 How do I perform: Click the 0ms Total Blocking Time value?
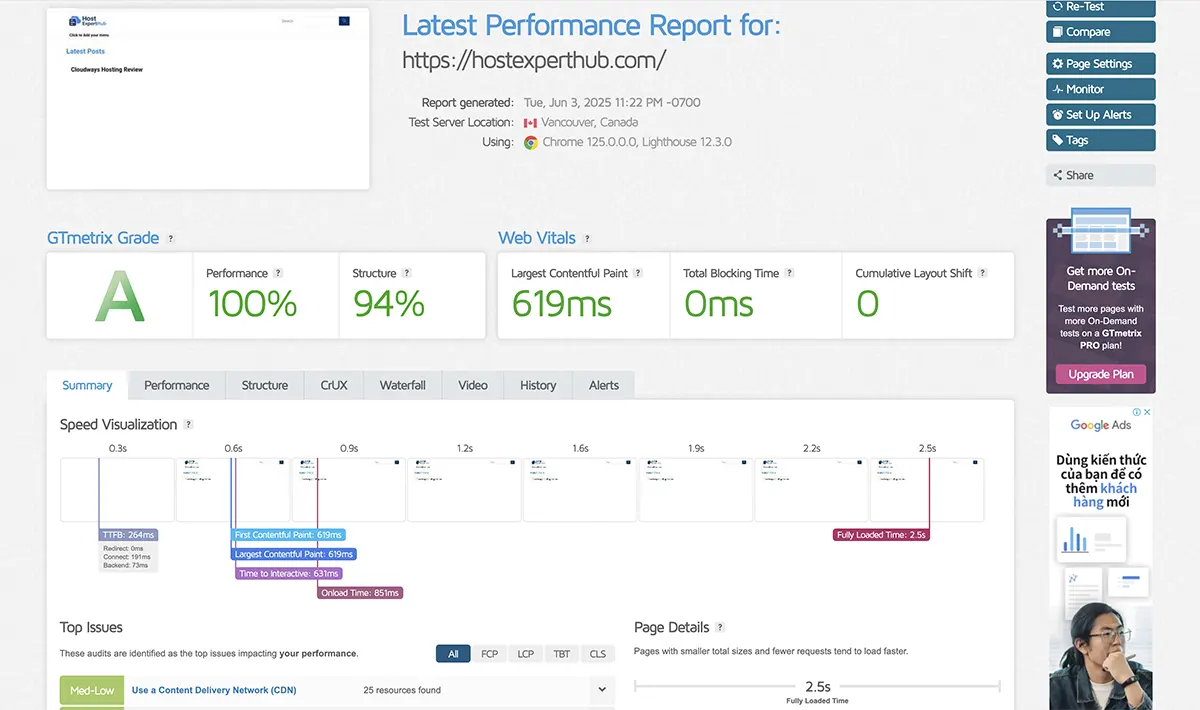tap(719, 304)
